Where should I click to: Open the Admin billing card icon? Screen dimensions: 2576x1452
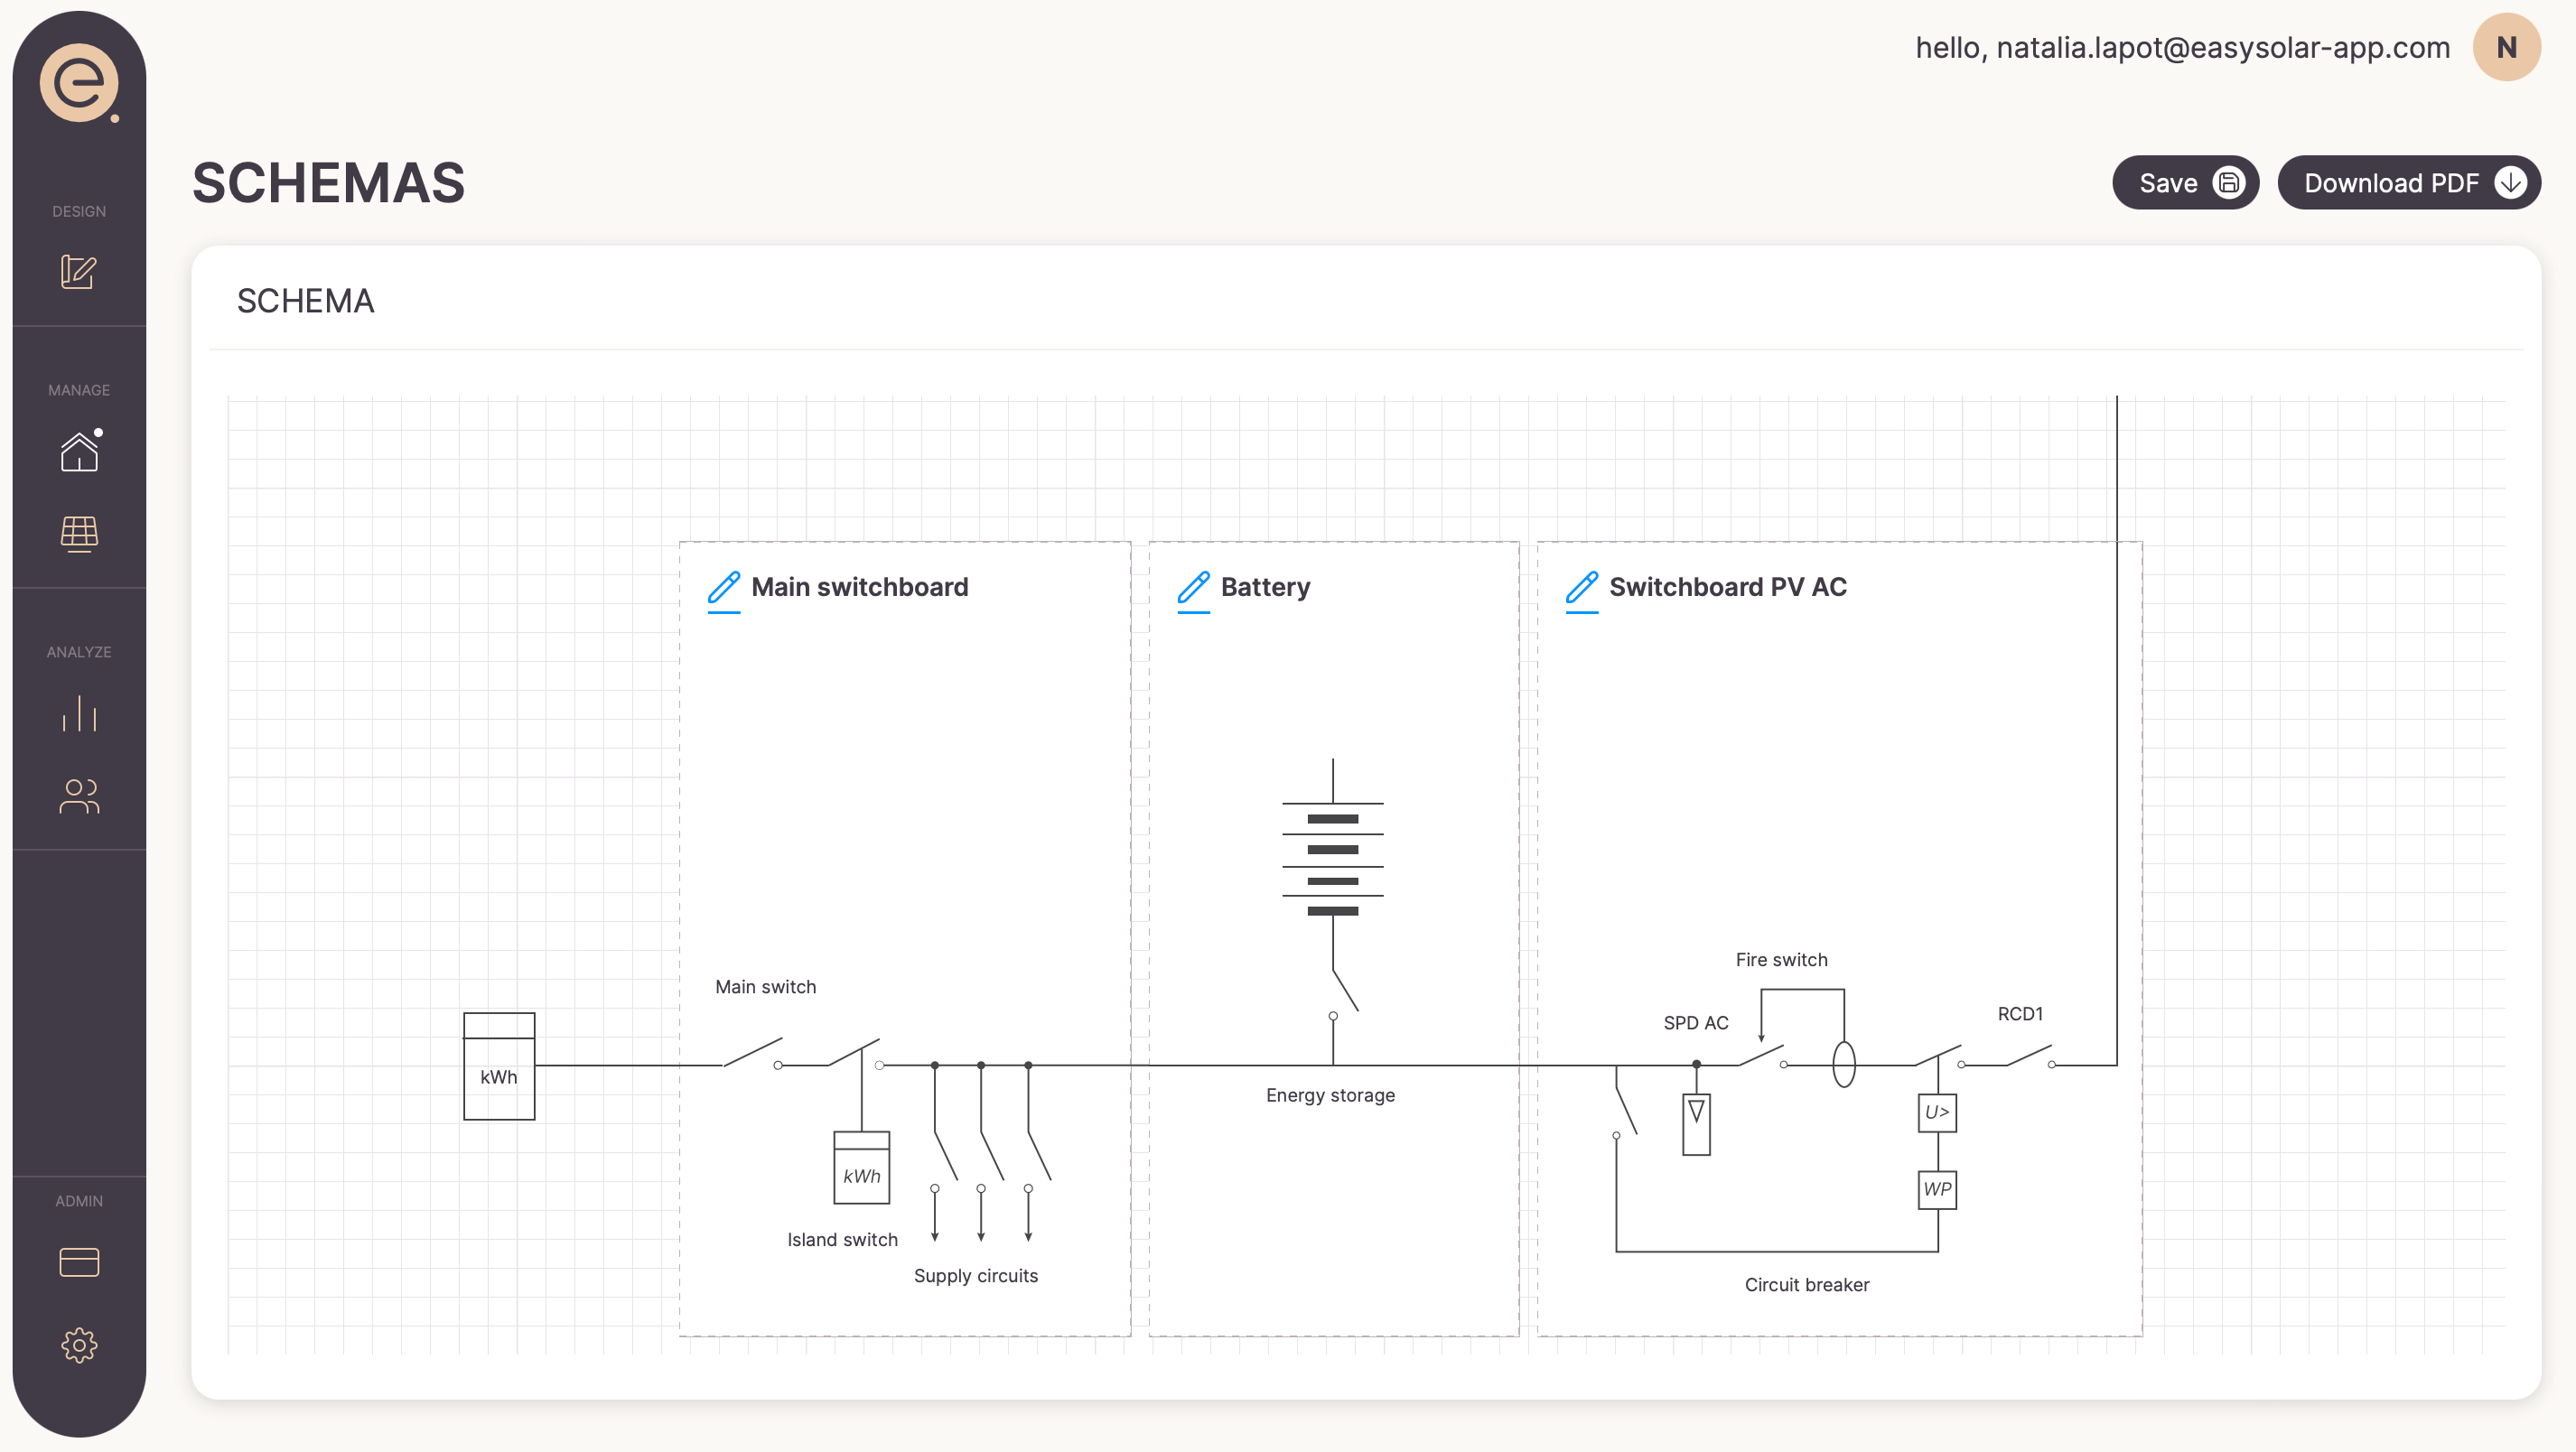click(x=79, y=1262)
